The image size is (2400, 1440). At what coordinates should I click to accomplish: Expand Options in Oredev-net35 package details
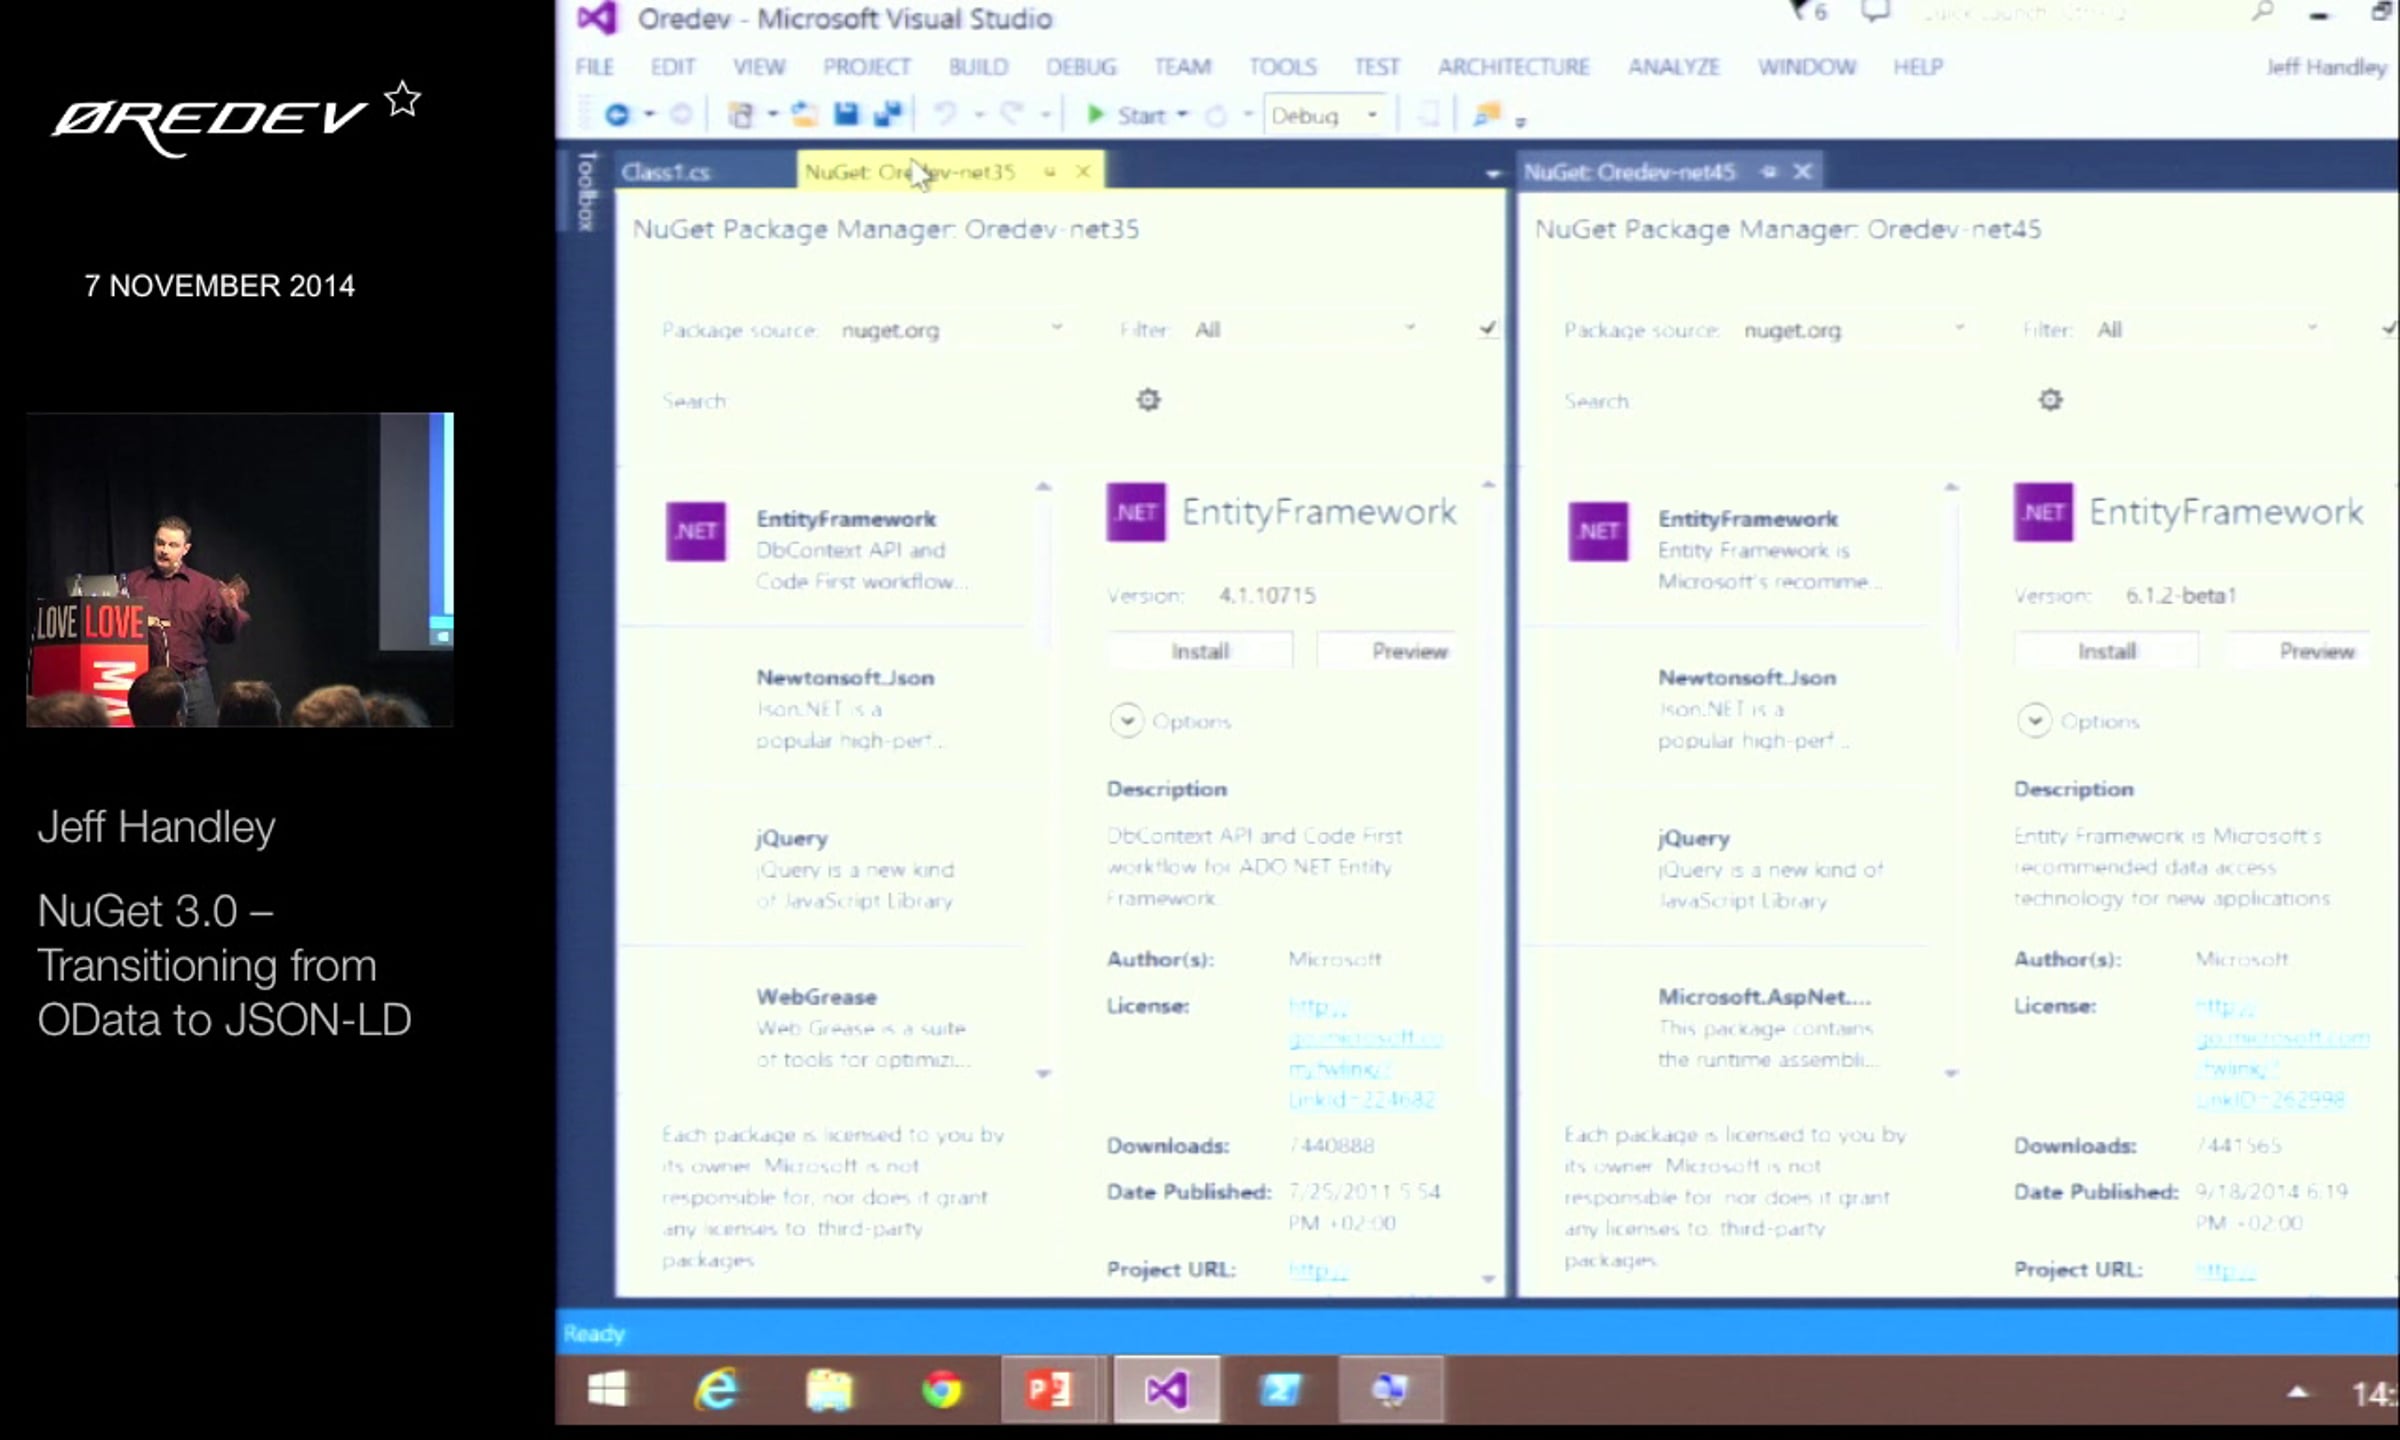pos(1126,721)
